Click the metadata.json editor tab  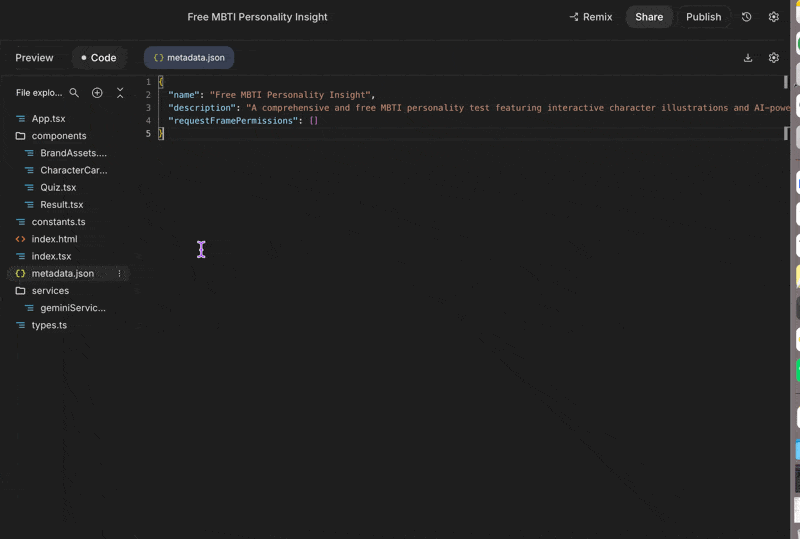click(x=189, y=58)
